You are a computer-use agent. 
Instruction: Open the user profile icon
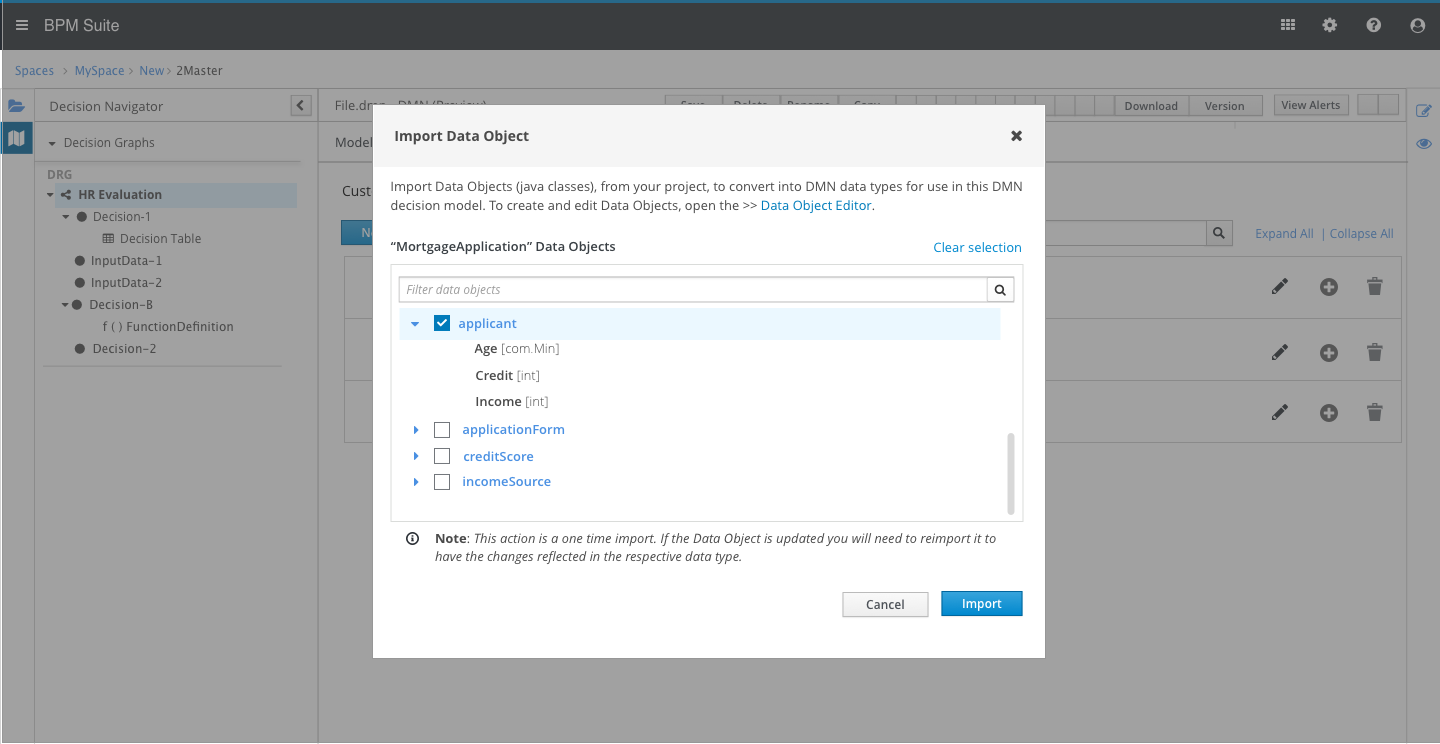pos(1417,25)
